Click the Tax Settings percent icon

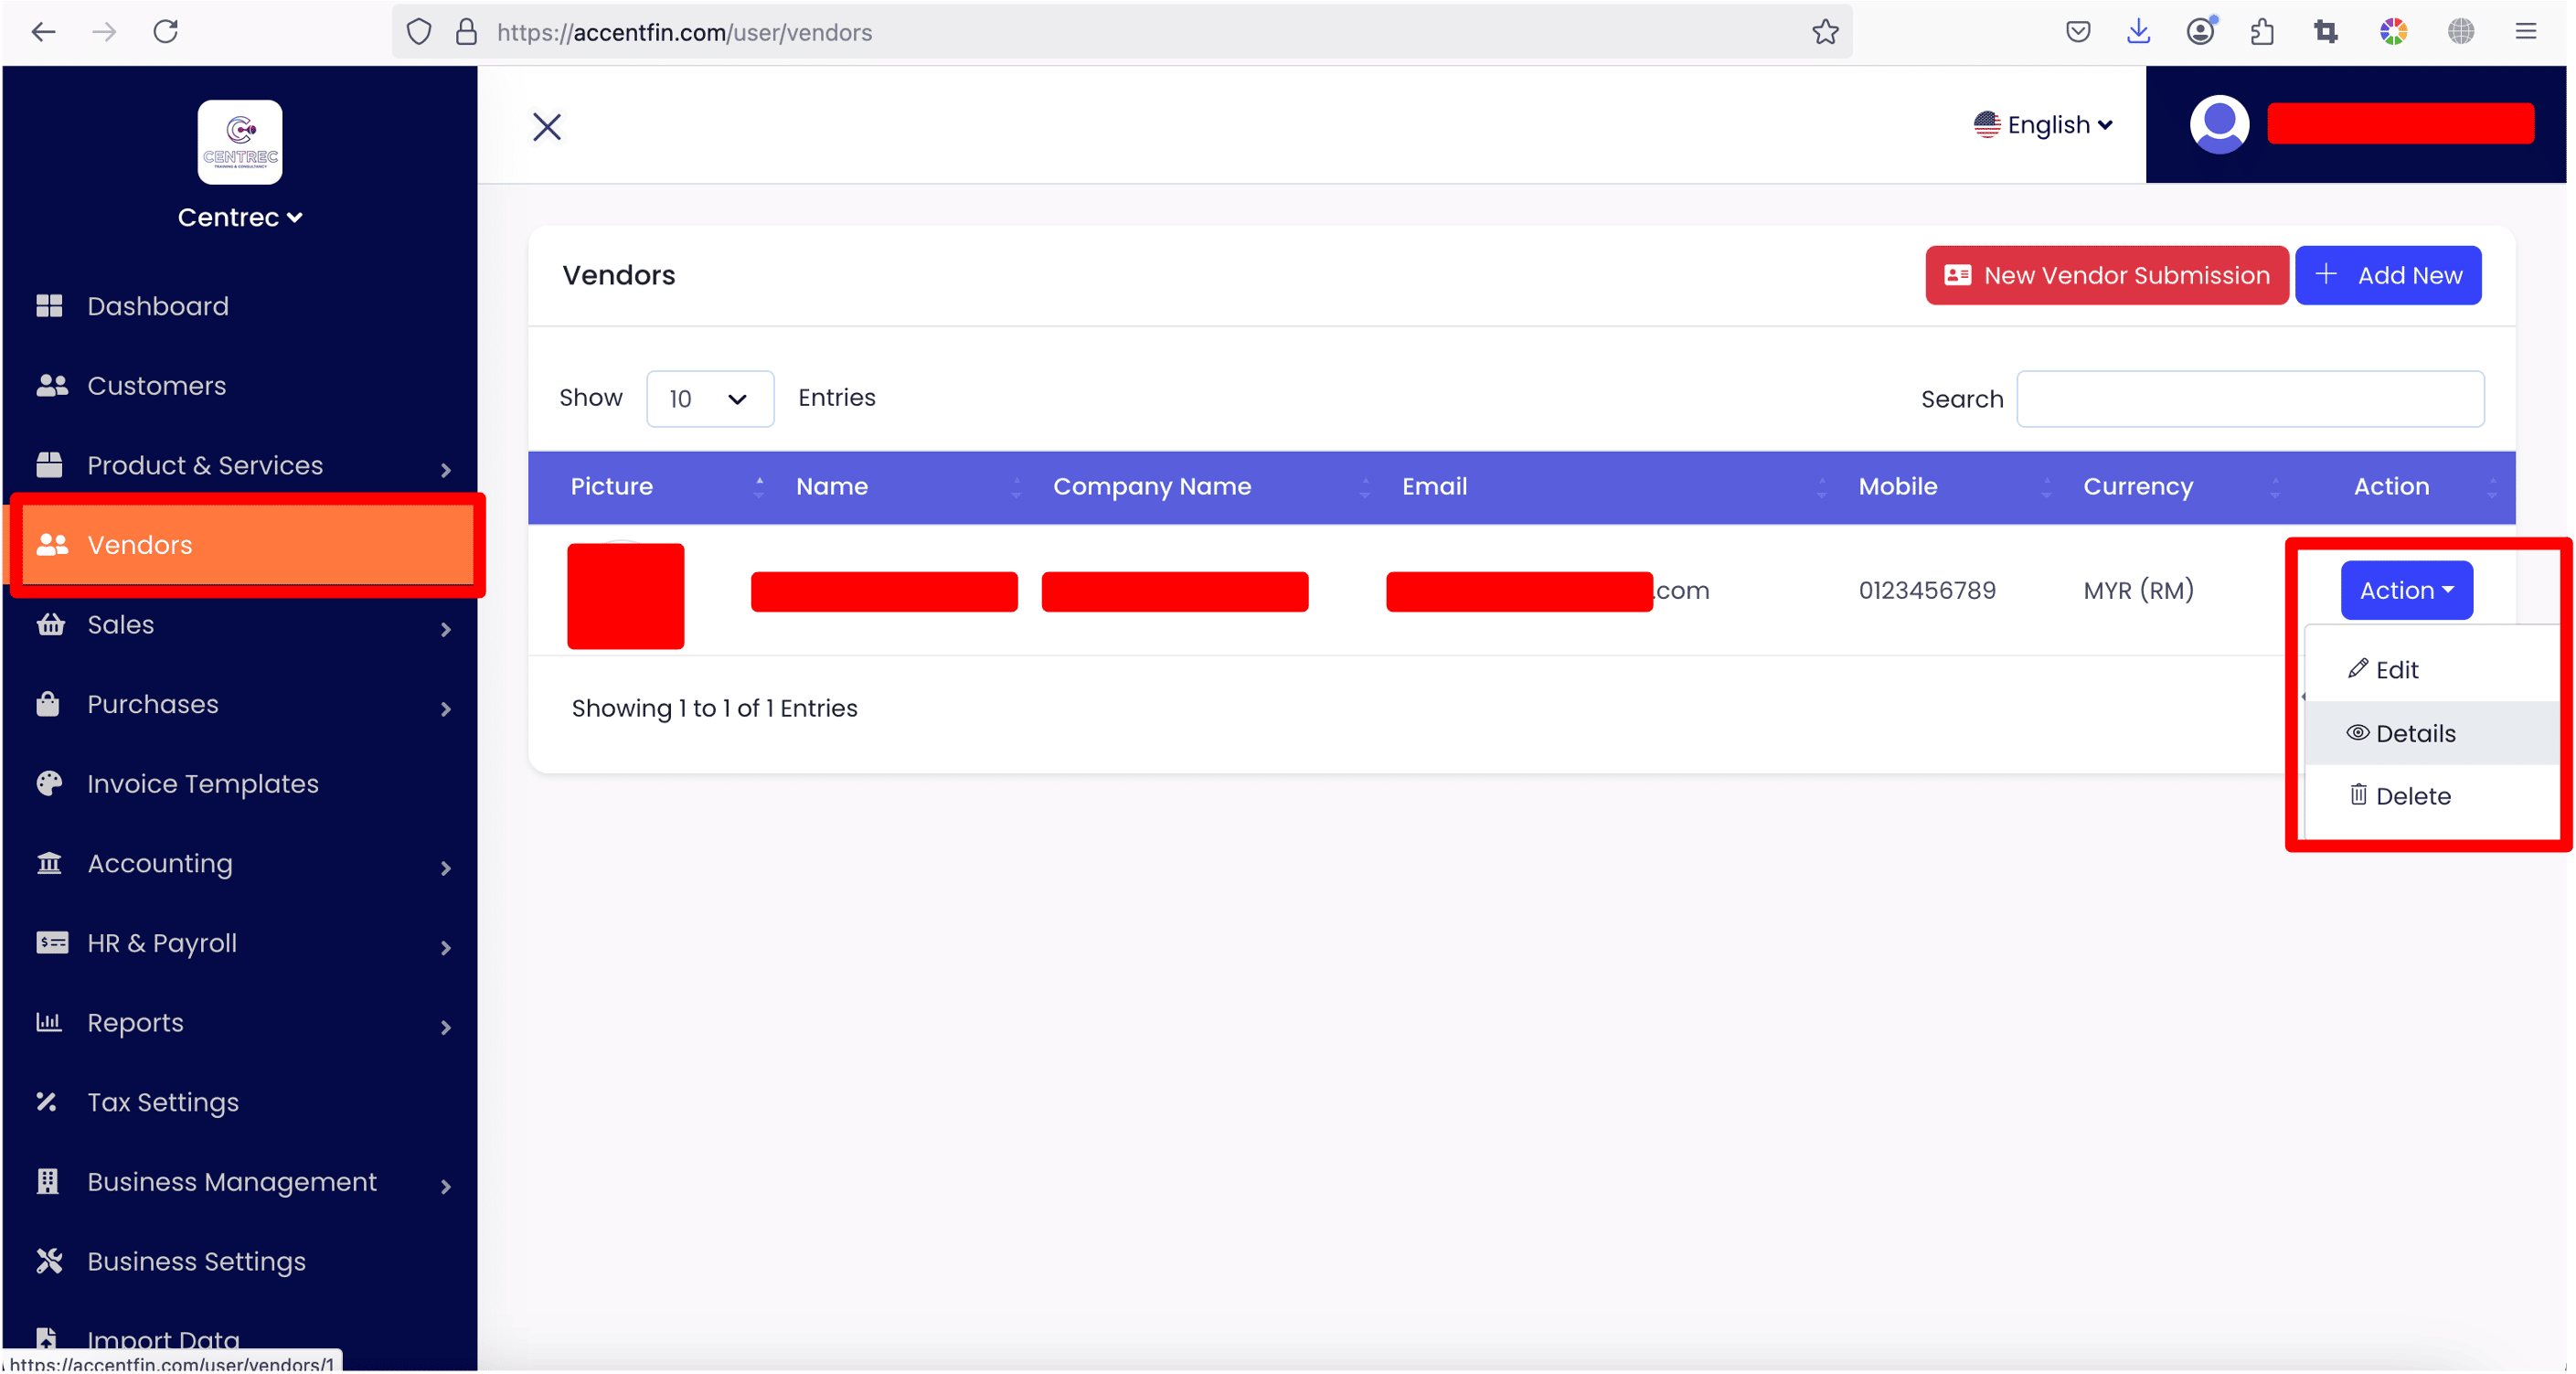pos(47,1102)
